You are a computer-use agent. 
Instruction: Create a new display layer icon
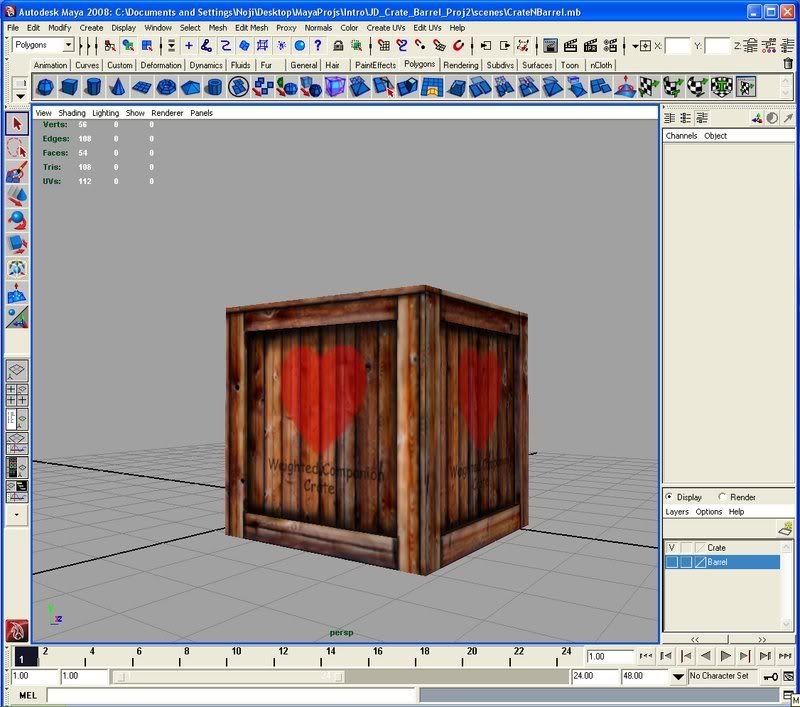(786, 528)
